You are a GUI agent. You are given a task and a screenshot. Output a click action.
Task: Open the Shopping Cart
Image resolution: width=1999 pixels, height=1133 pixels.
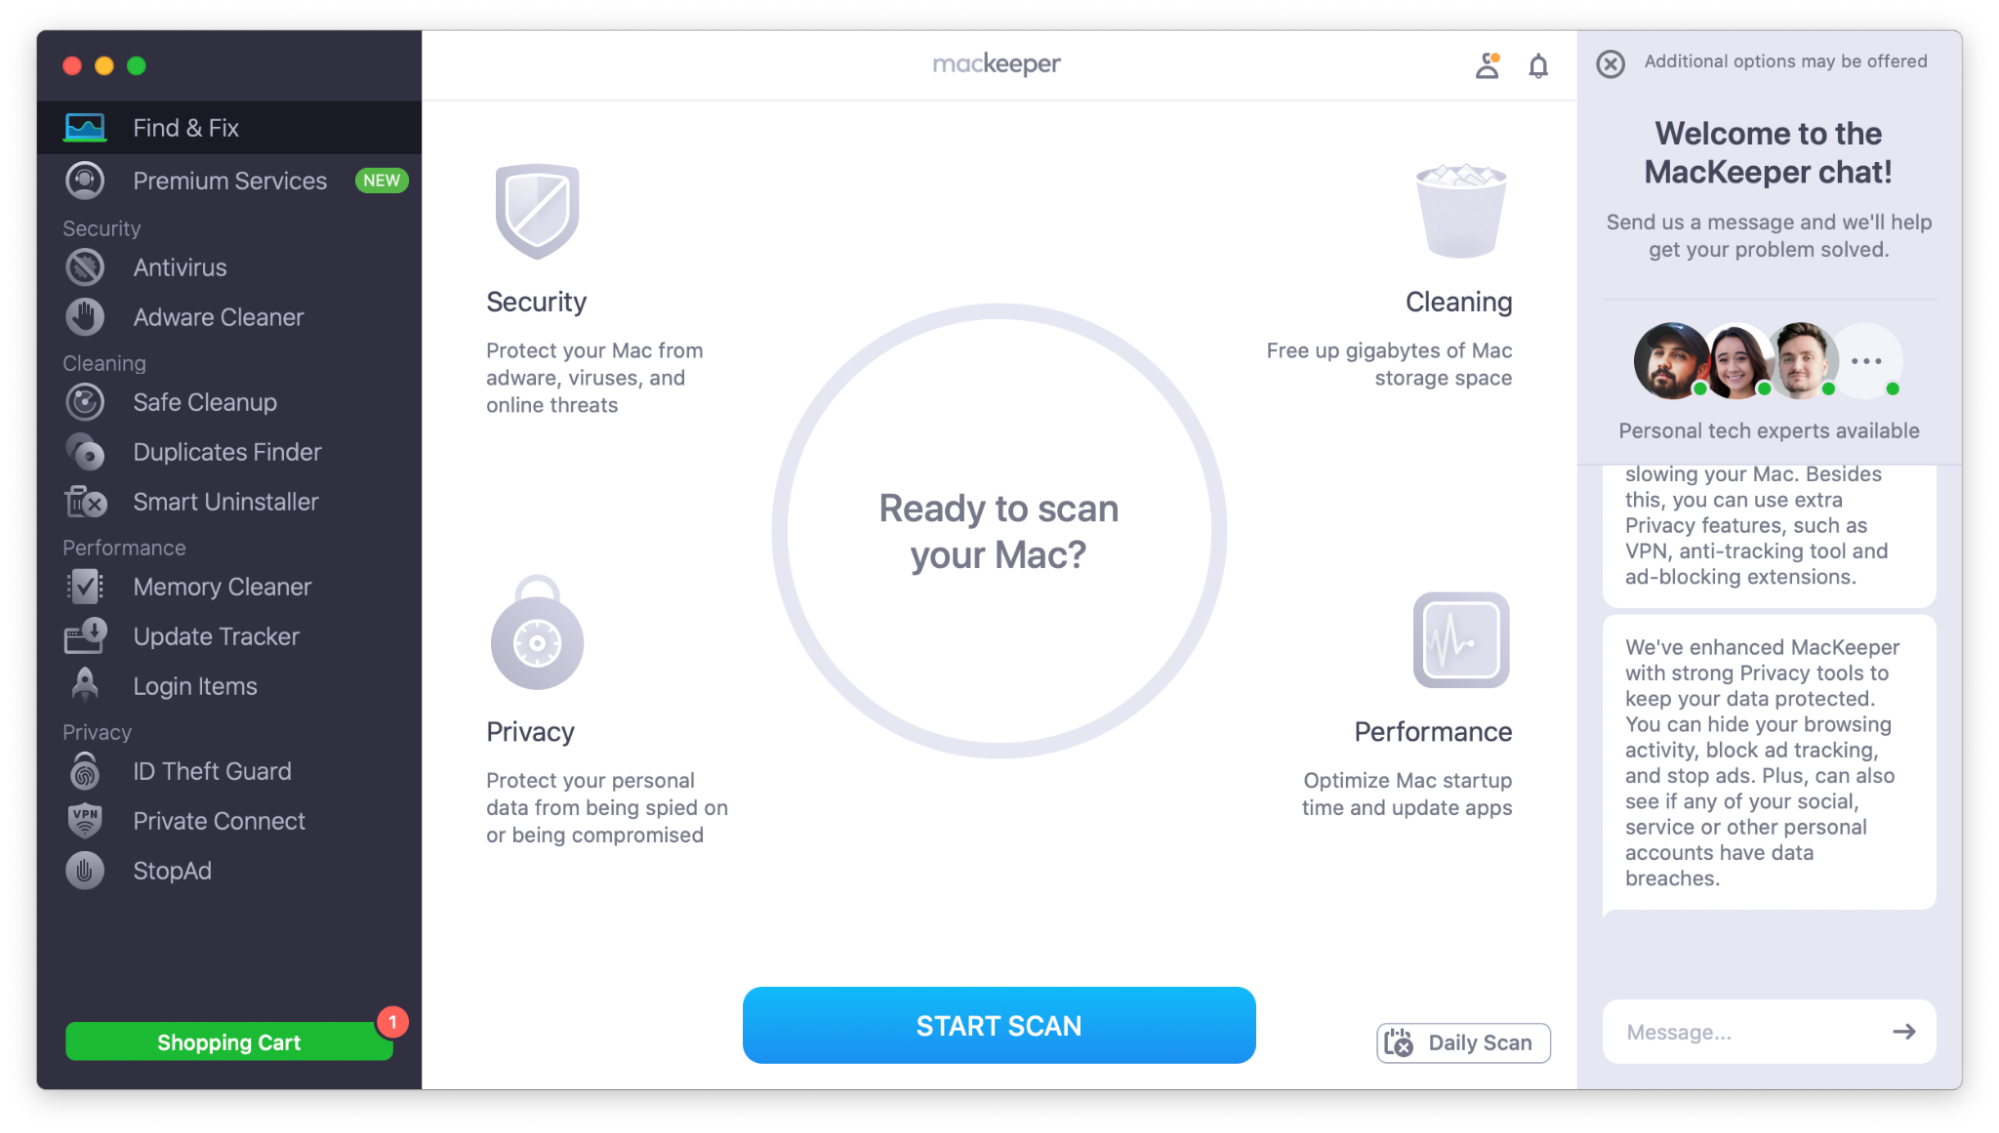coord(229,1042)
